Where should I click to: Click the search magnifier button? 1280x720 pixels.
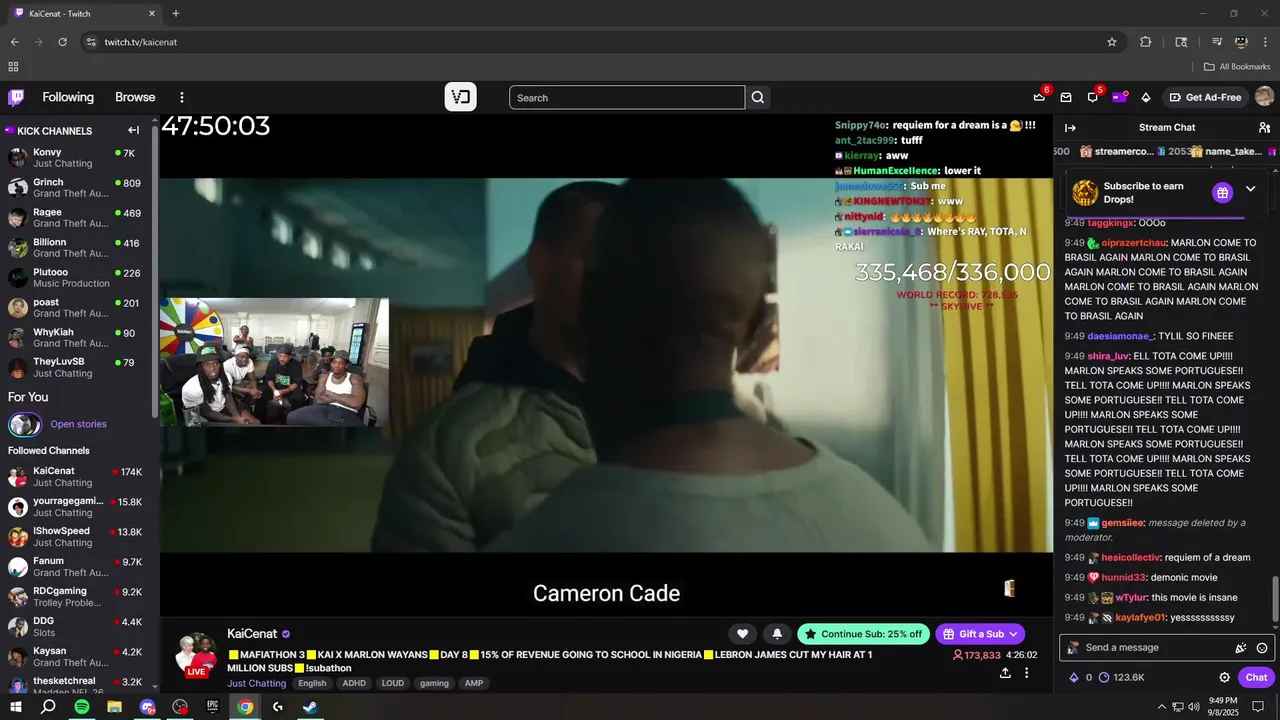tap(758, 97)
